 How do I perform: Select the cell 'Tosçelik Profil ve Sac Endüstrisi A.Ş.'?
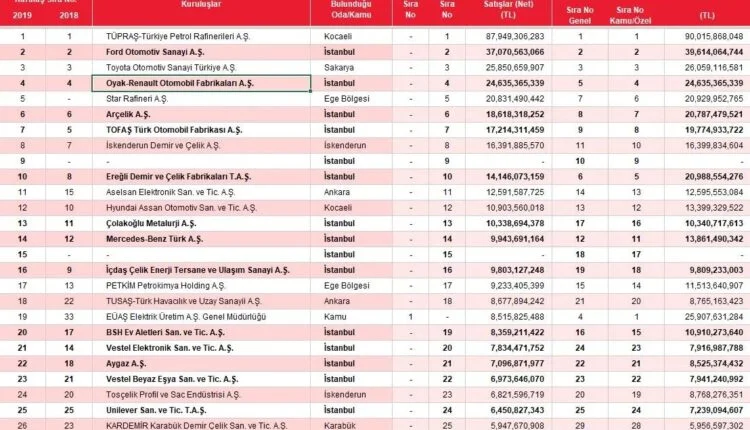[201, 395]
